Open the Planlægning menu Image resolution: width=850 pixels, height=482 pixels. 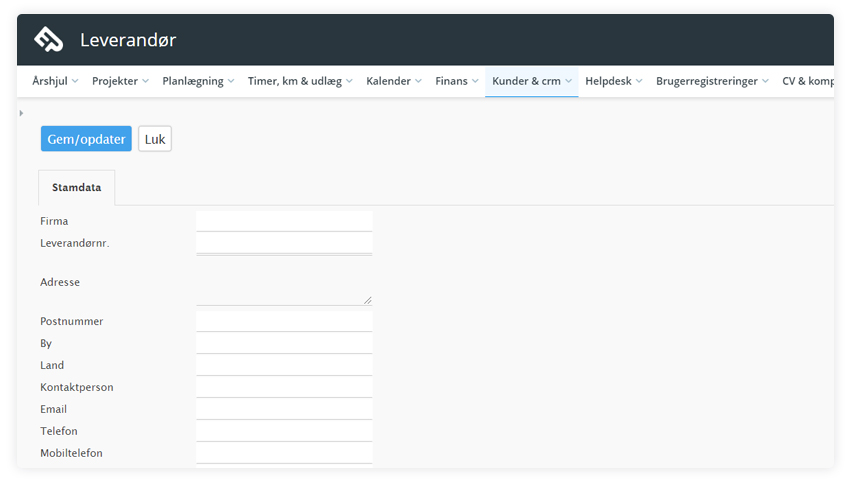coord(198,81)
